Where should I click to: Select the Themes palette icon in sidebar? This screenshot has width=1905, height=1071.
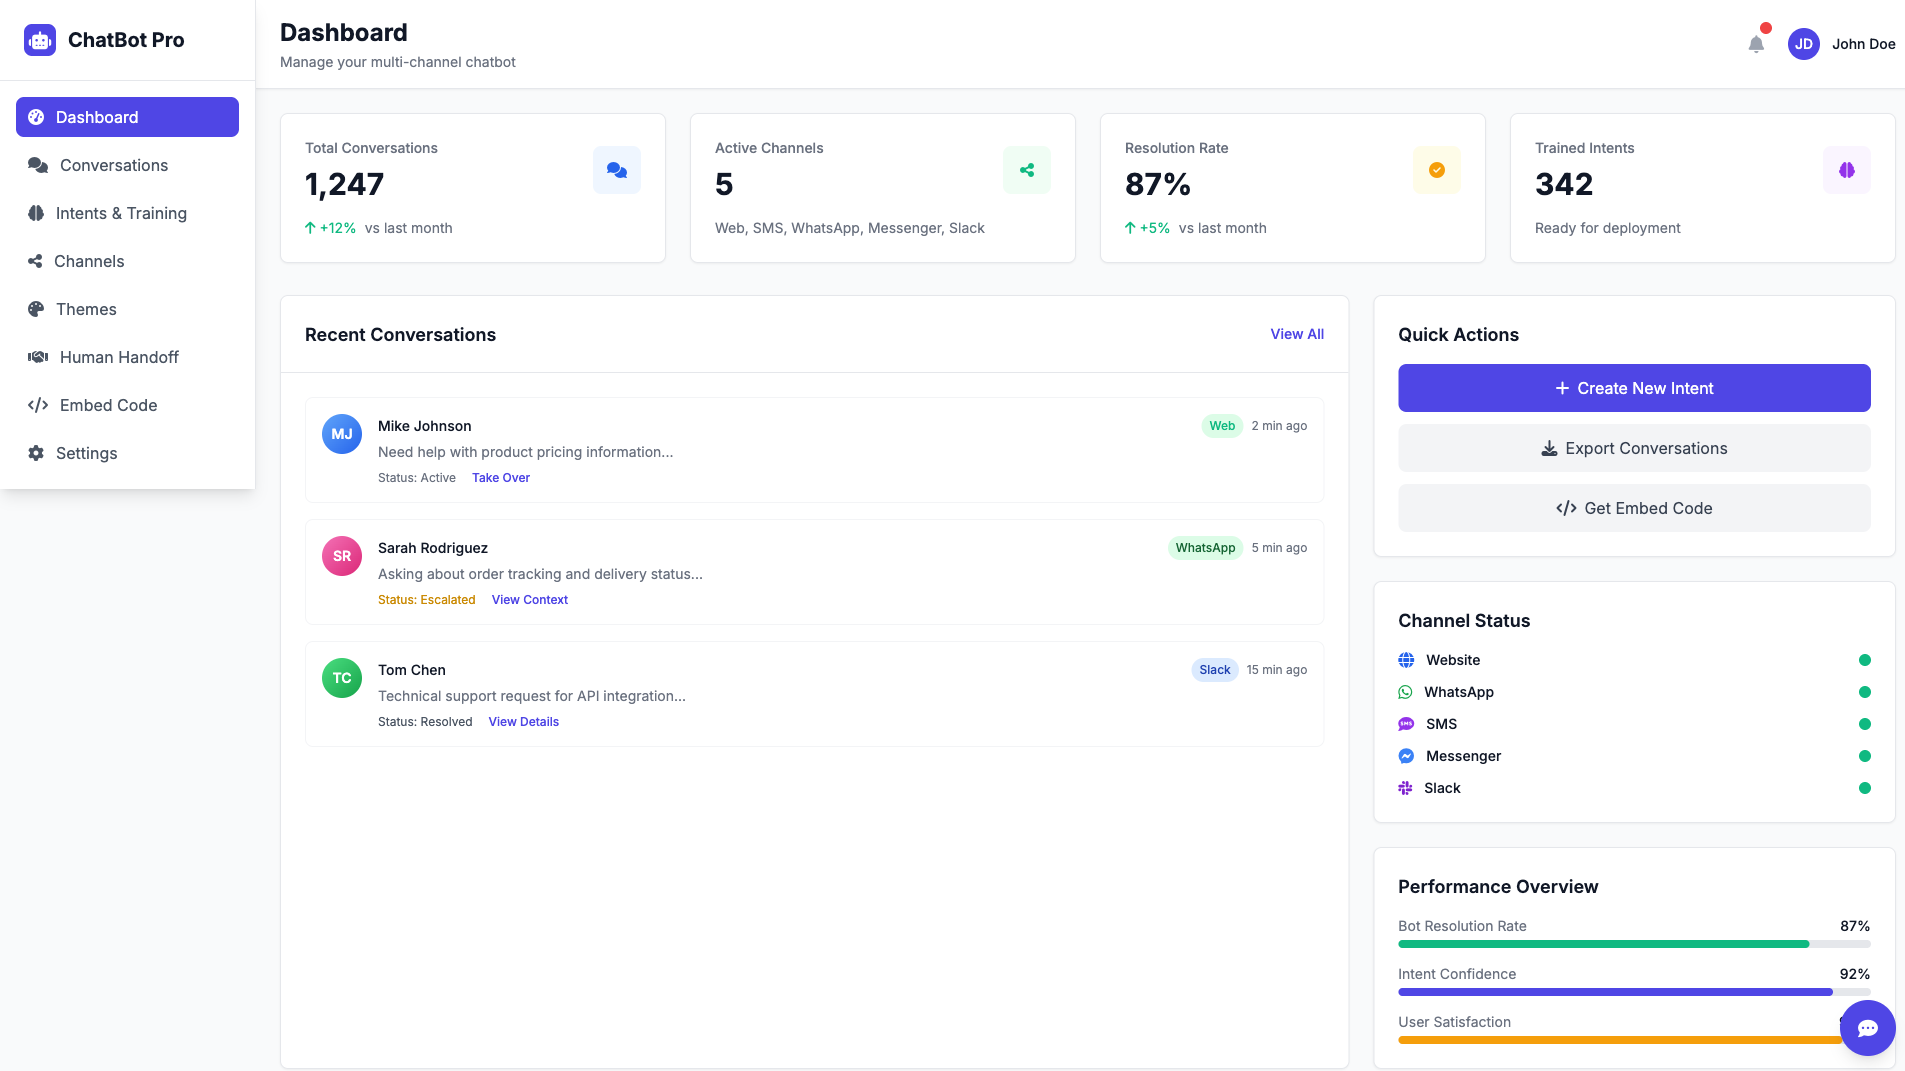click(36, 309)
